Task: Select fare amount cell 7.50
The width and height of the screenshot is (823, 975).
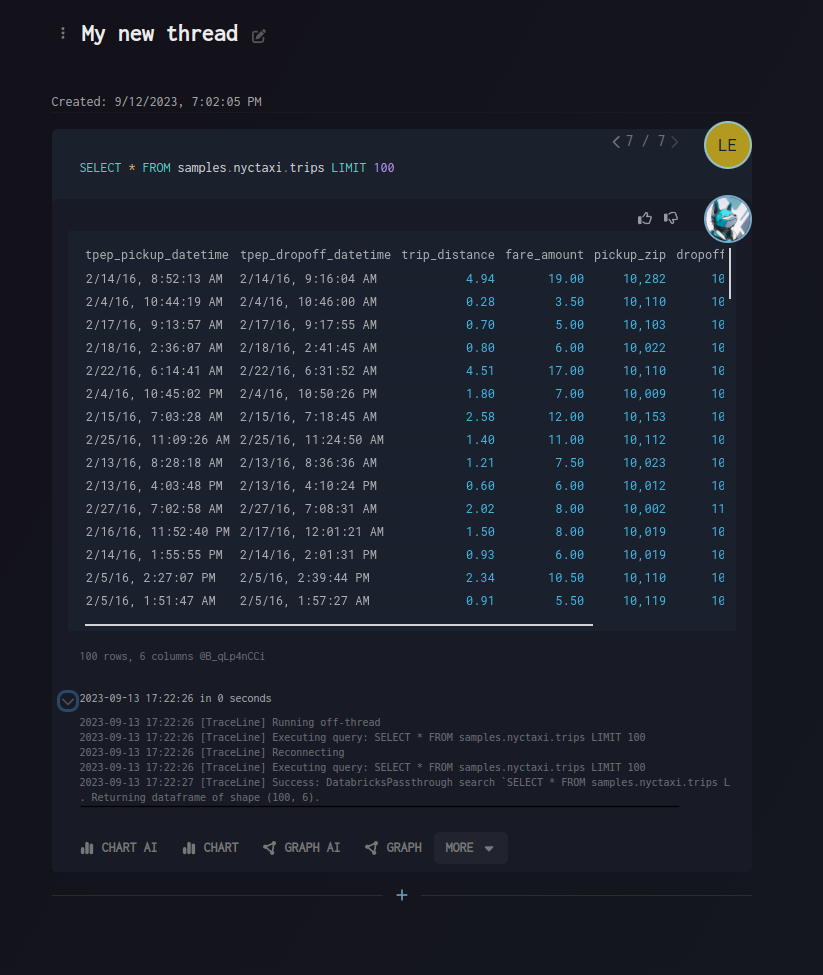Action: 569,463
